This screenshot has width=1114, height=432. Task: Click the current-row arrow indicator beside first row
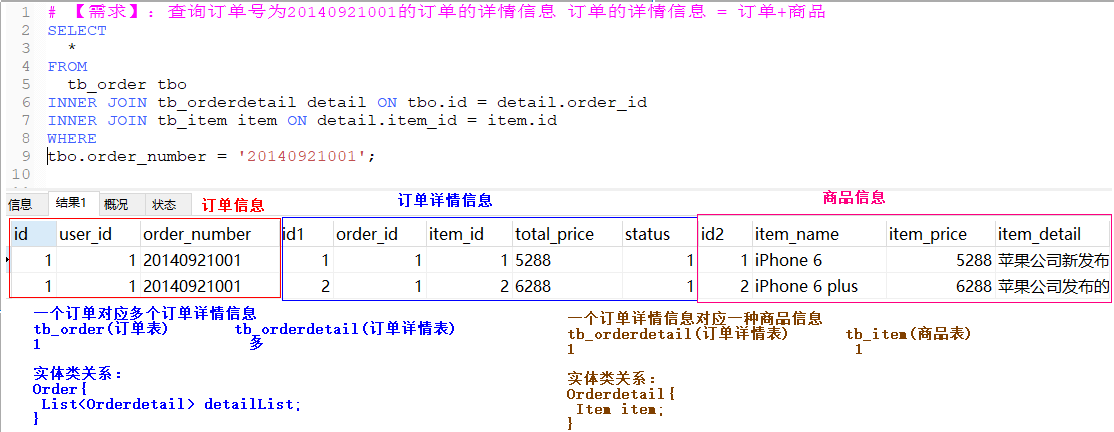(5, 260)
